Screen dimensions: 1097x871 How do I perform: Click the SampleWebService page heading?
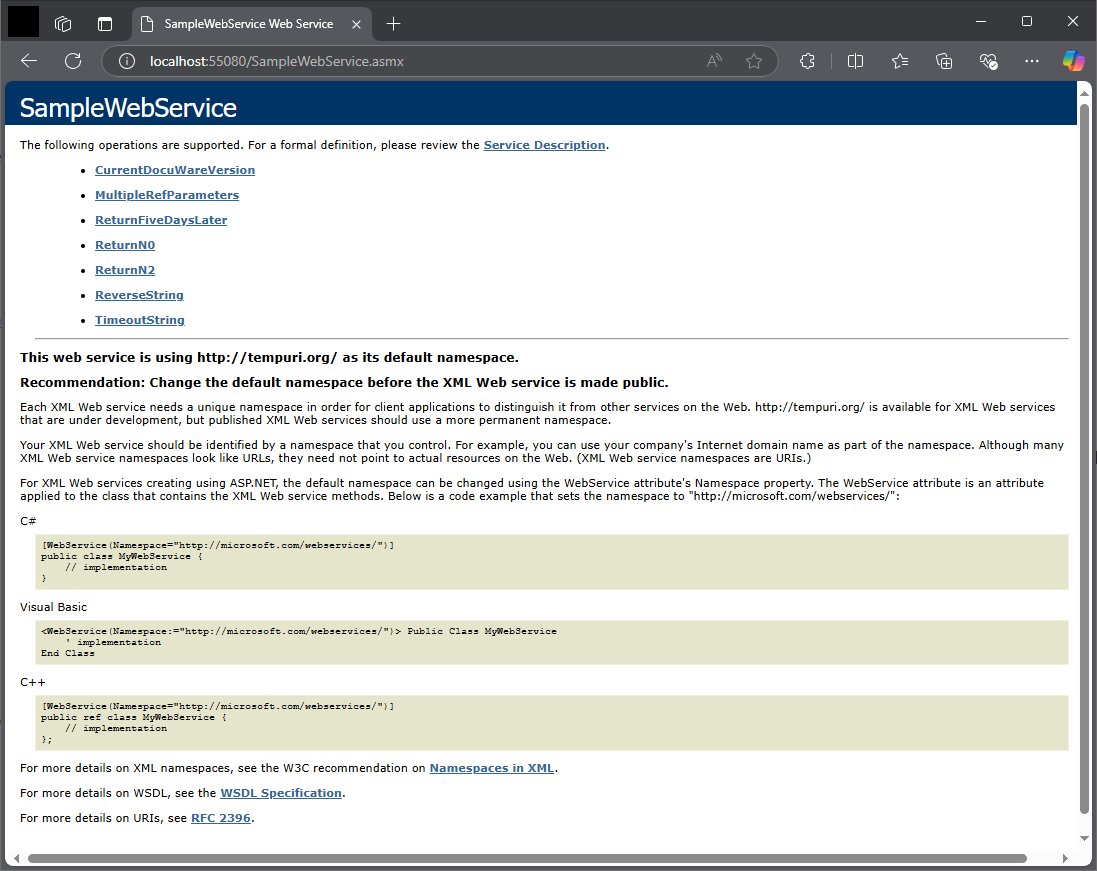128,108
